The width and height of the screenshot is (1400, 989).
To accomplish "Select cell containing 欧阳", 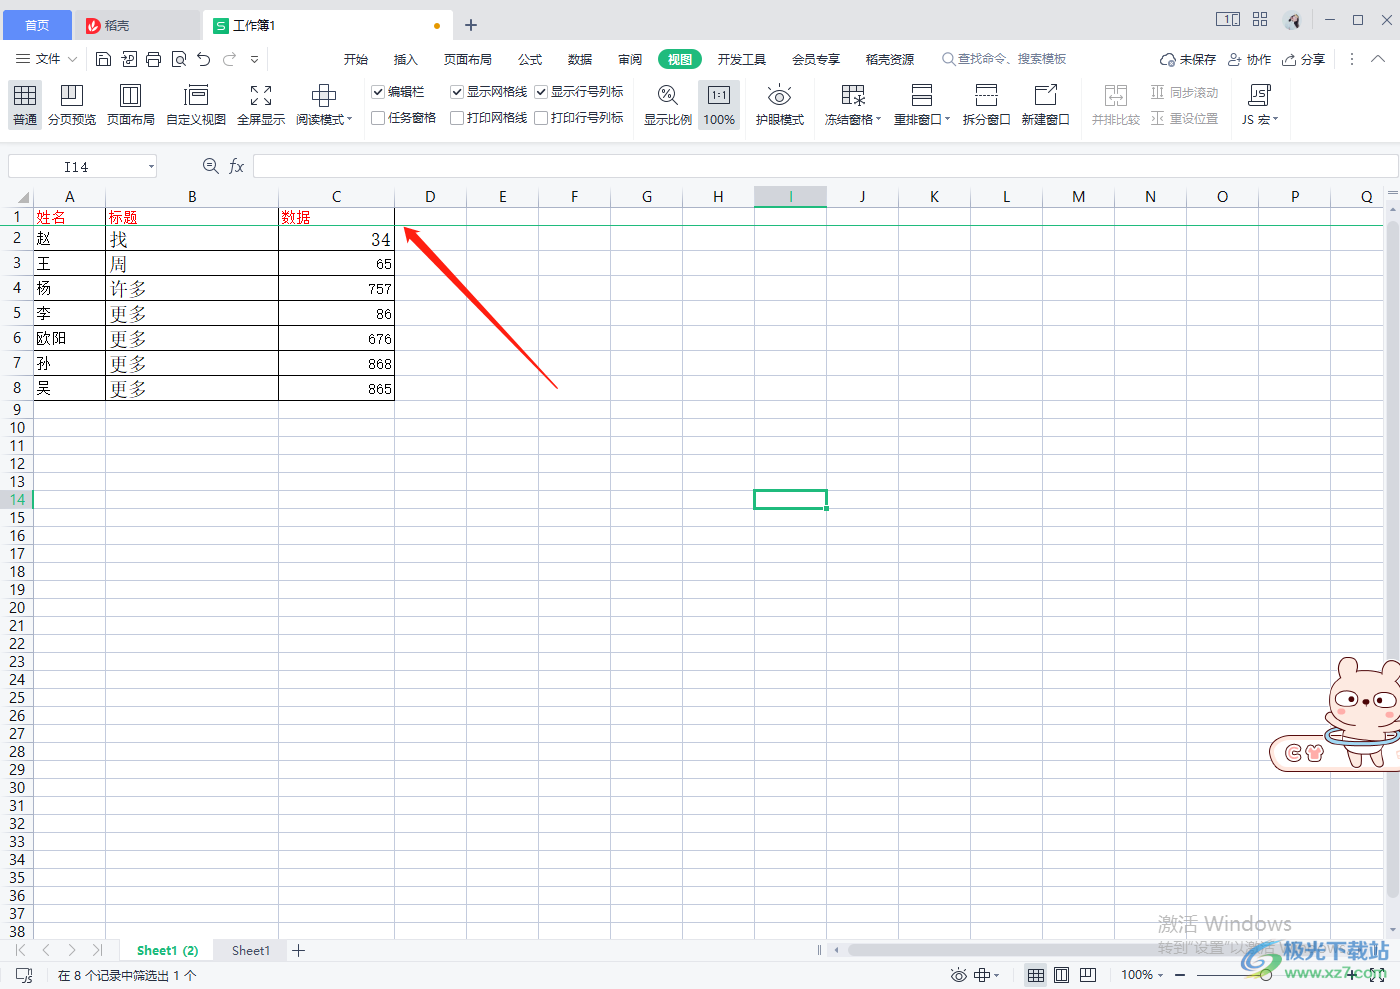I will click(69, 338).
